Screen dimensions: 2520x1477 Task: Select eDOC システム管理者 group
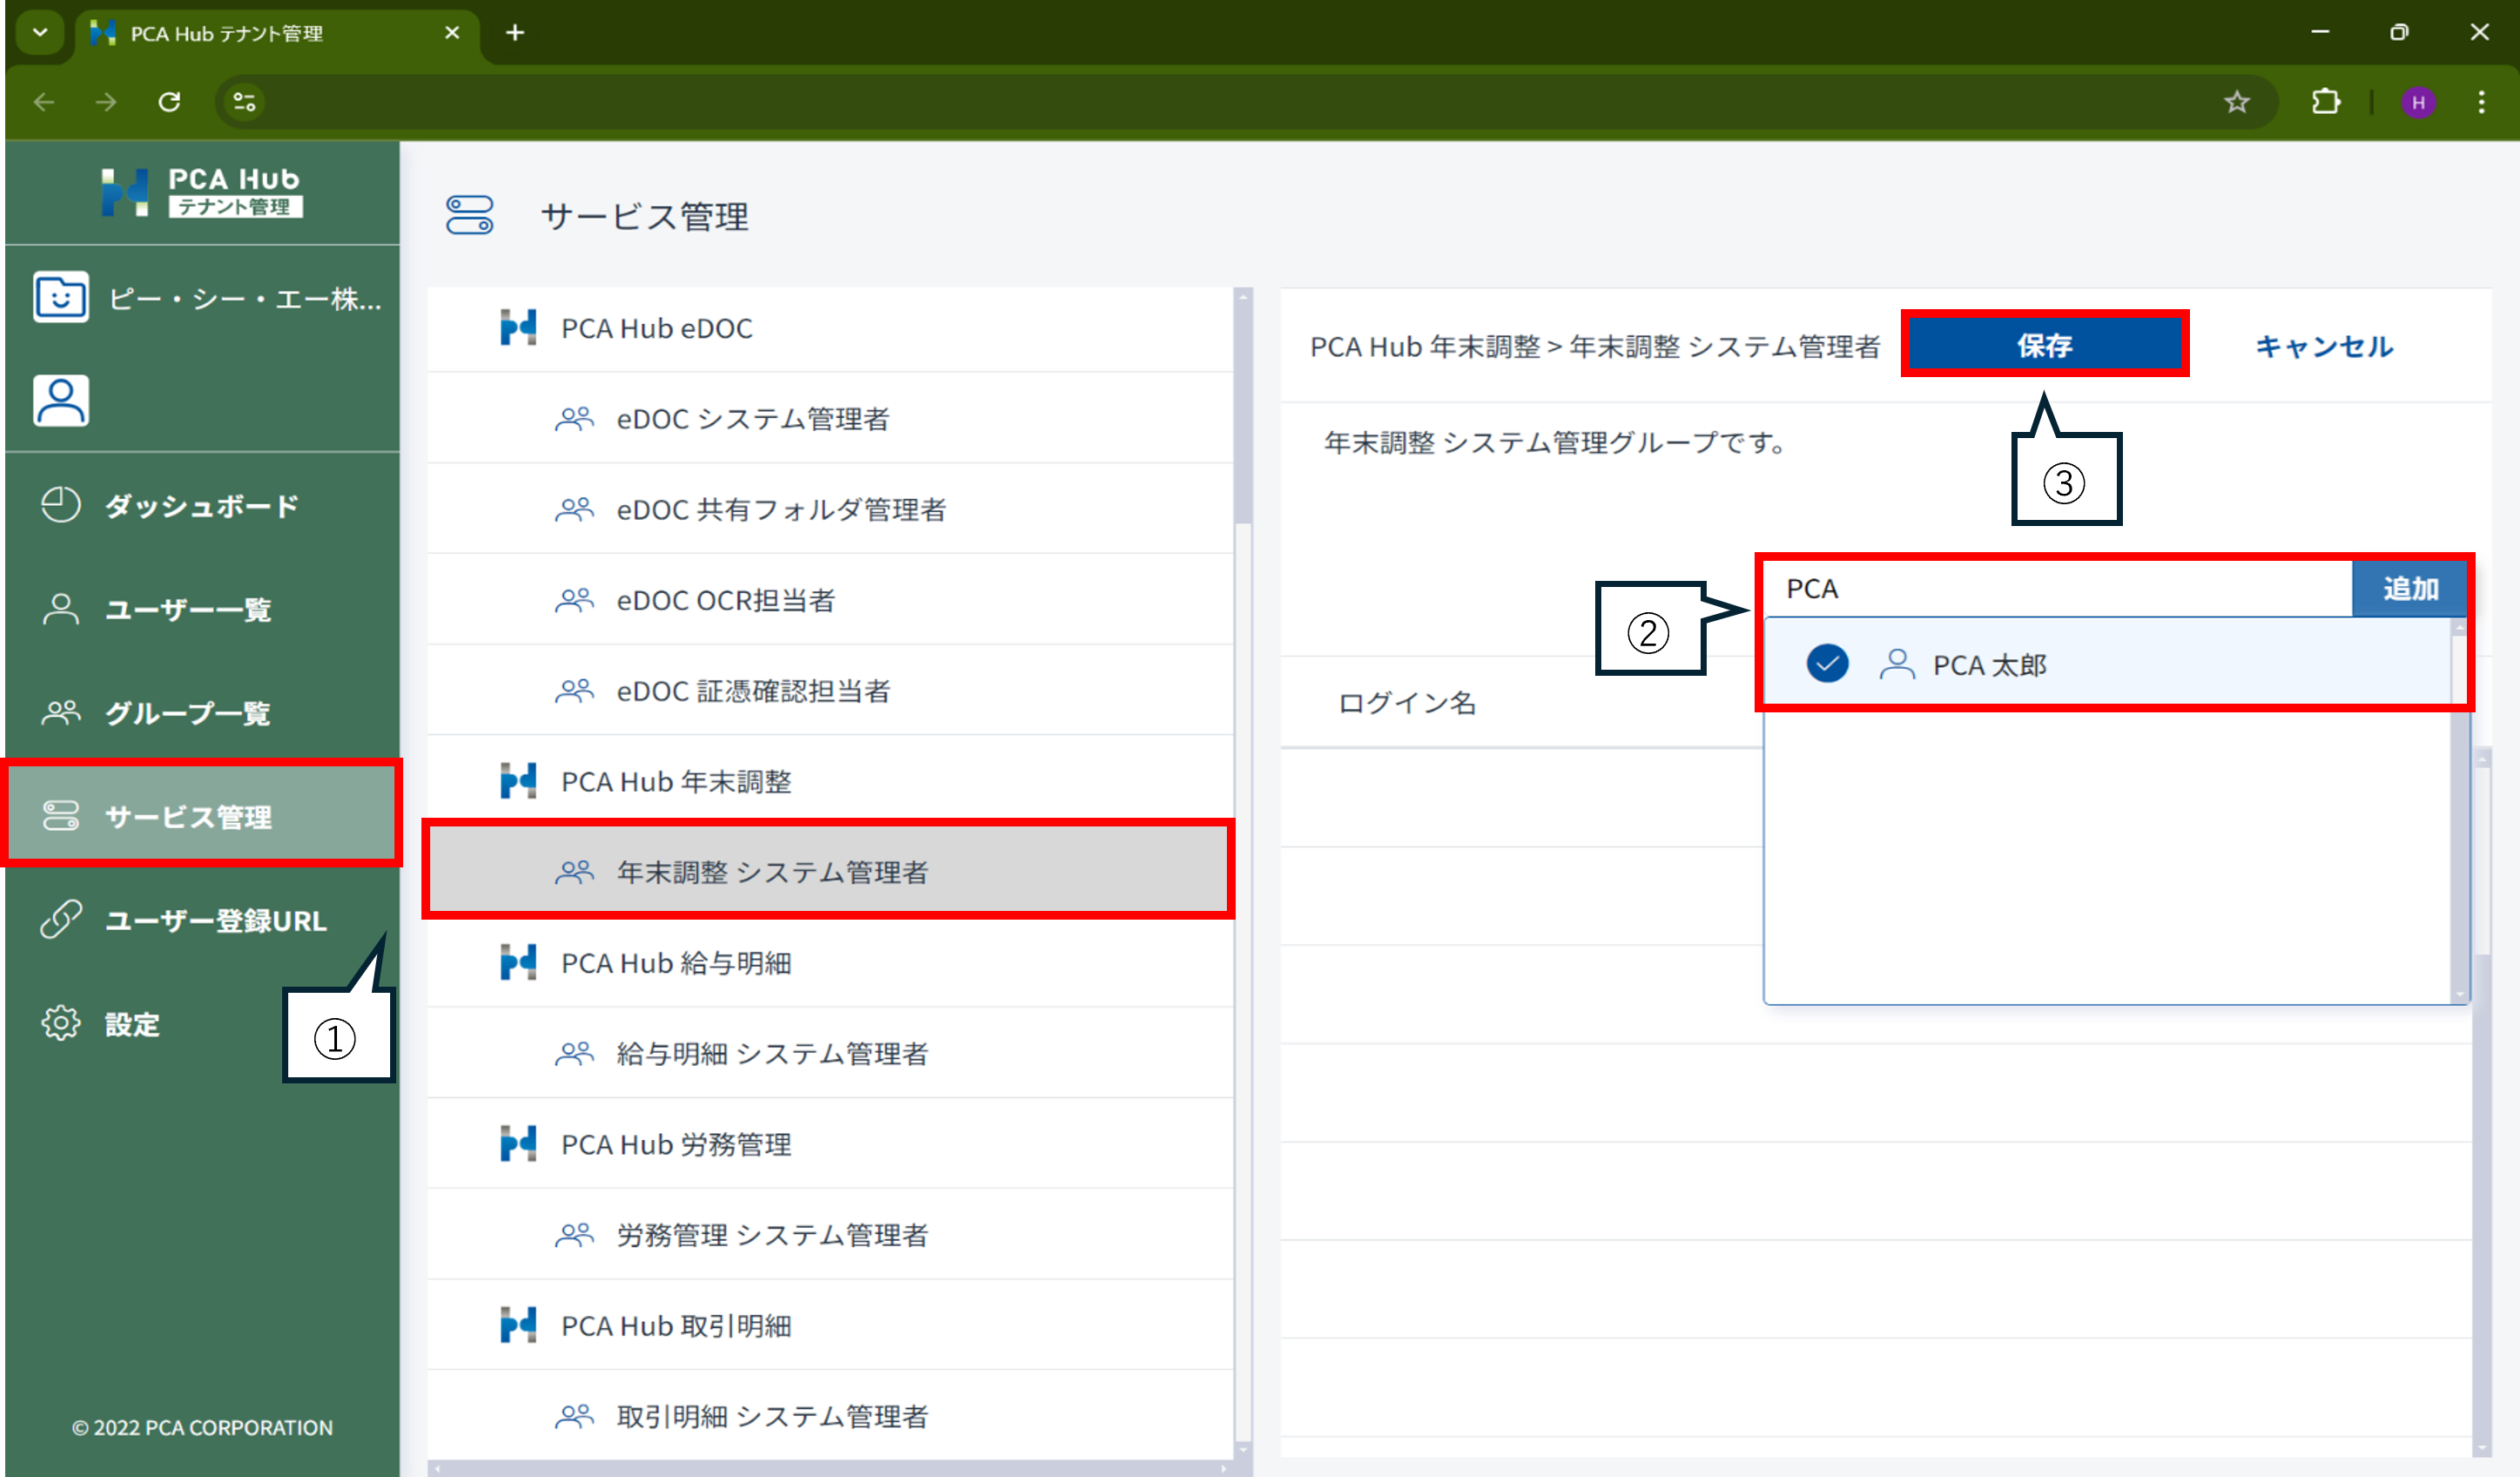pyautogui.click(x=830, y=418)
